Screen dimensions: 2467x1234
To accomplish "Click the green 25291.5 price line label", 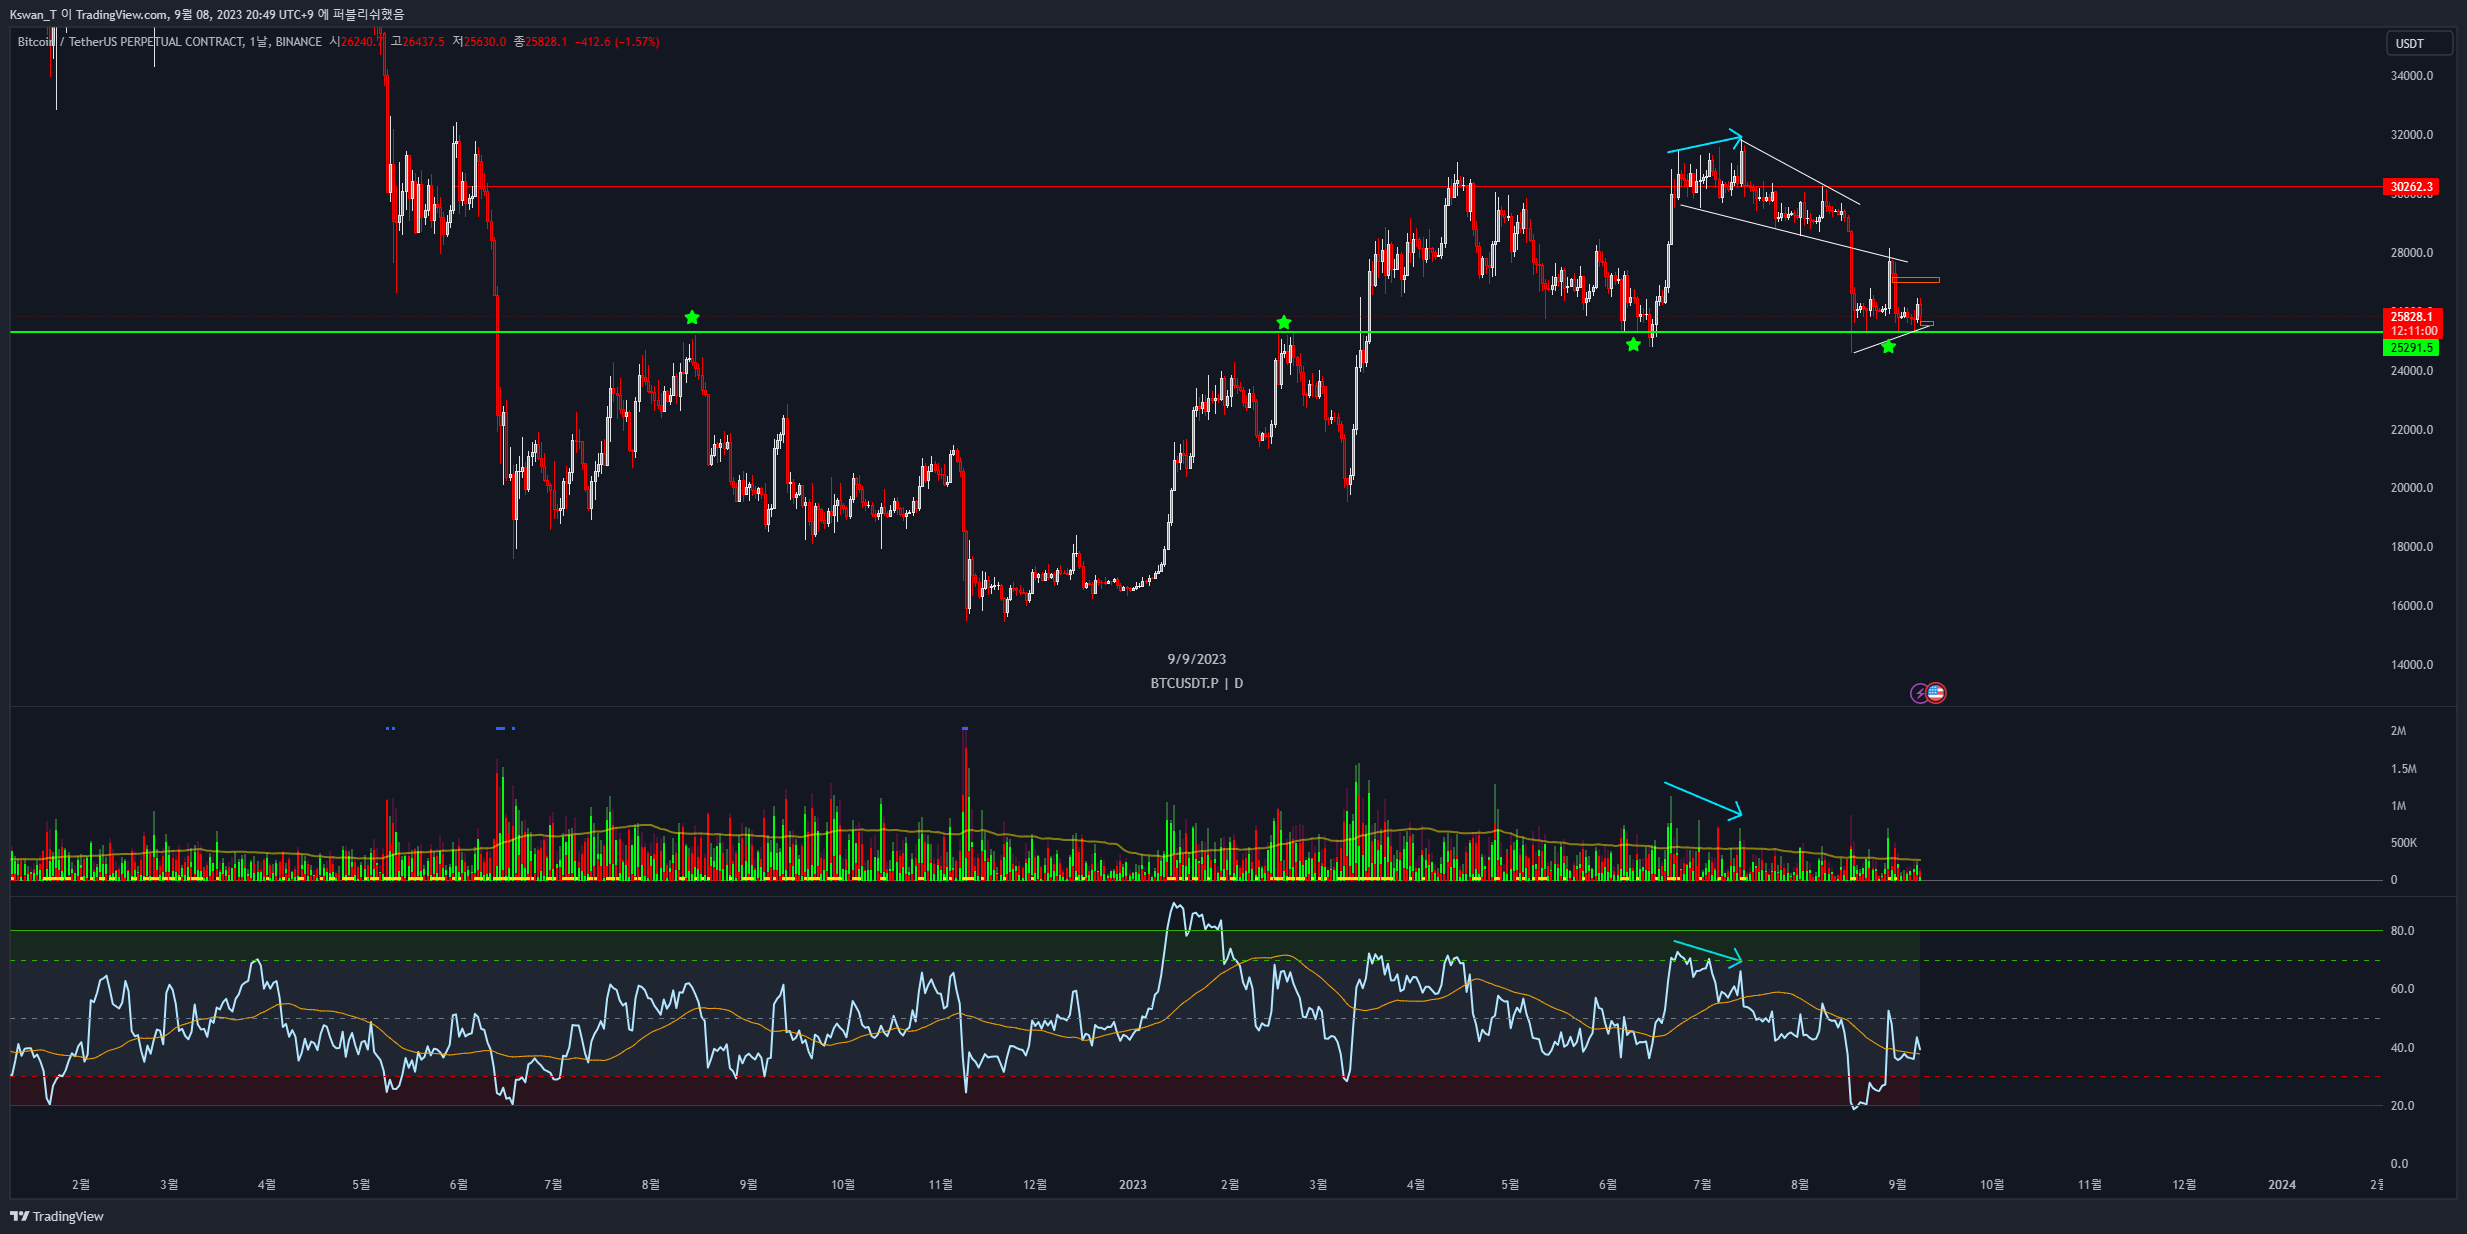I will (x=2411, y=348).
